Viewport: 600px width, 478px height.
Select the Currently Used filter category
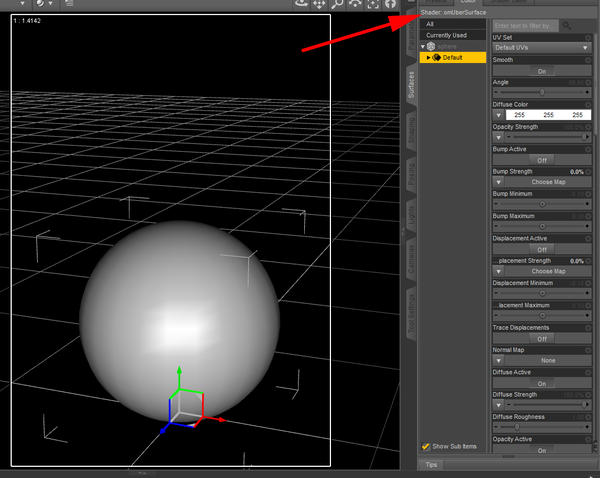(453, 35)
